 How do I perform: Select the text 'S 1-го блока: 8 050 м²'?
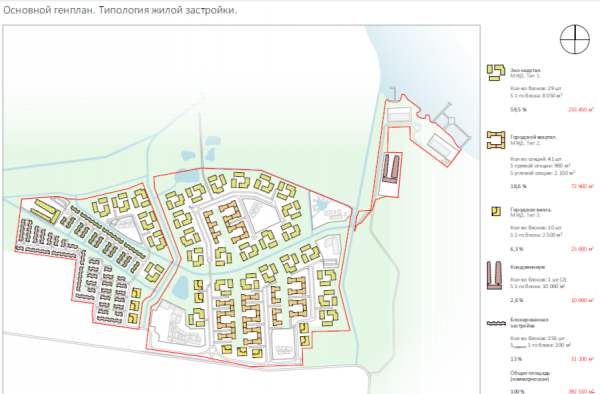(x=536, y=96)
